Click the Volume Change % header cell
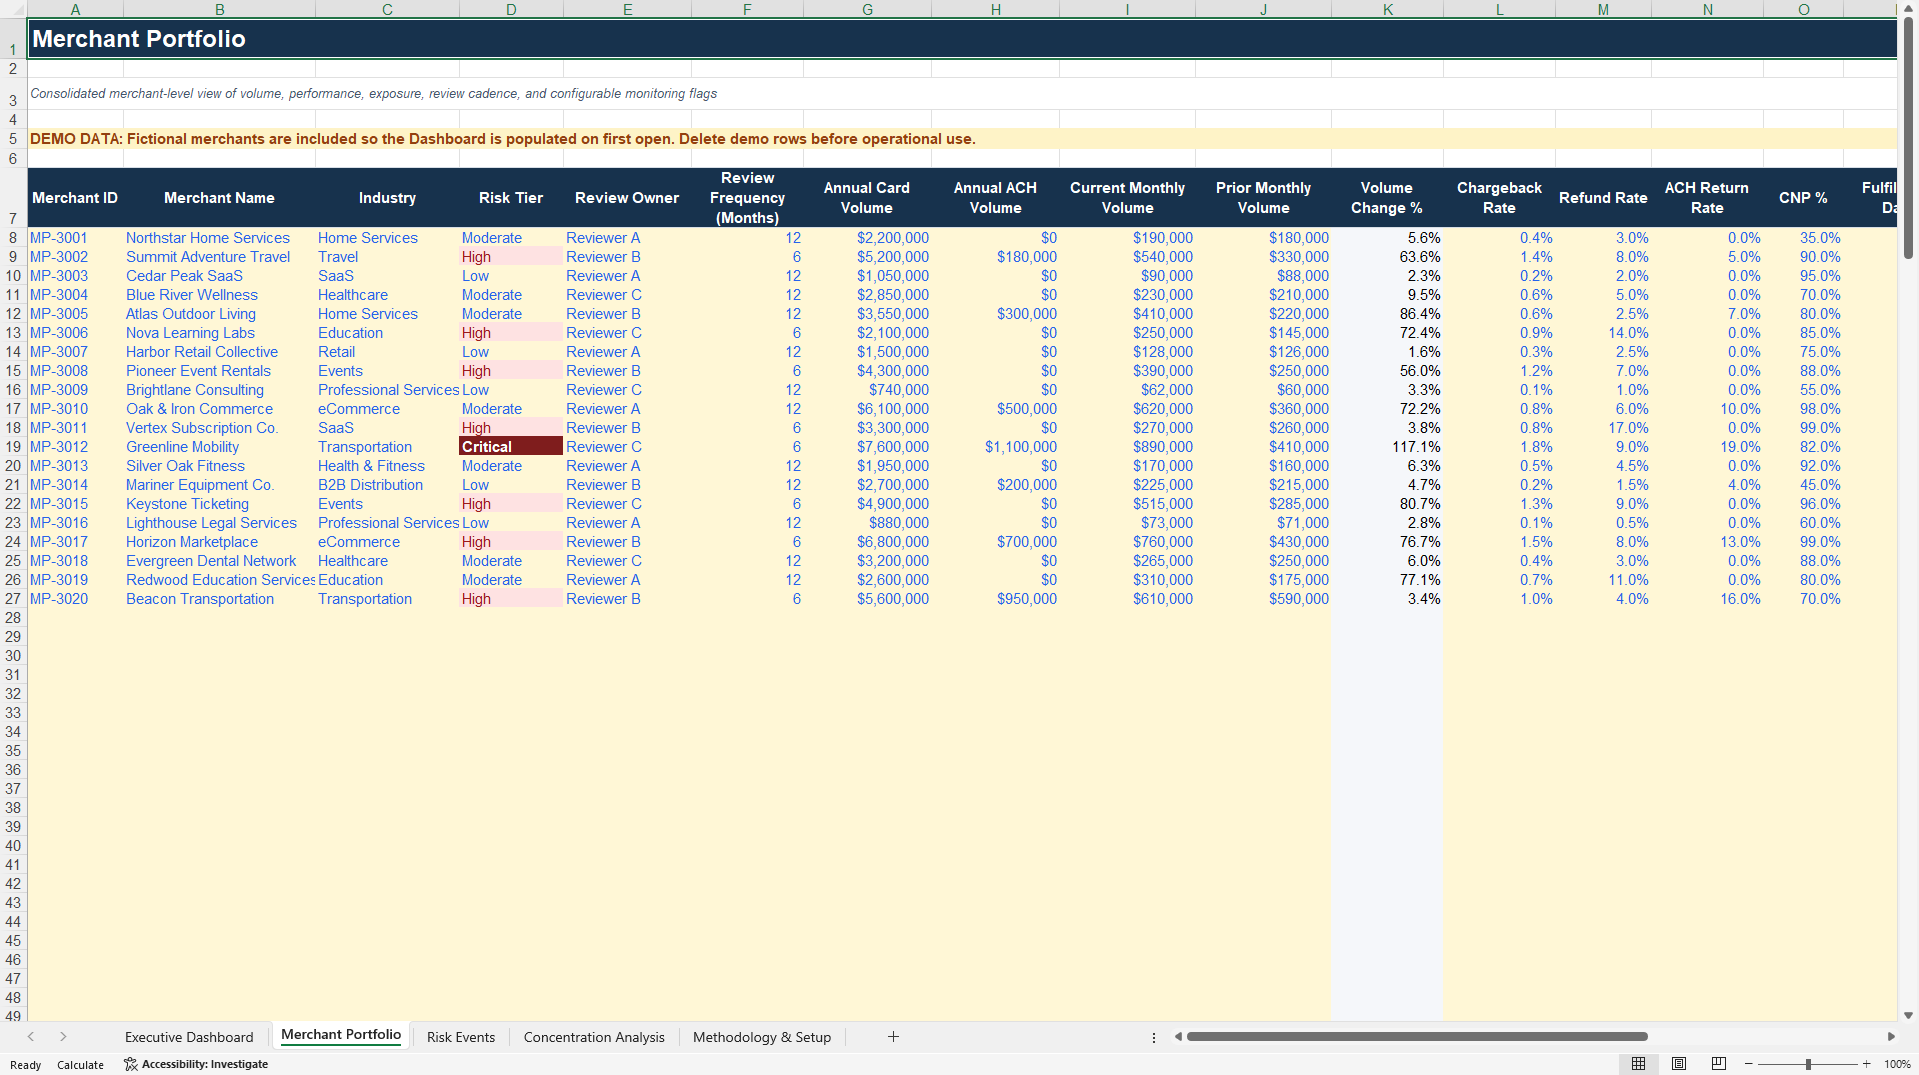1919x1075 pixels. [1387, 198]
